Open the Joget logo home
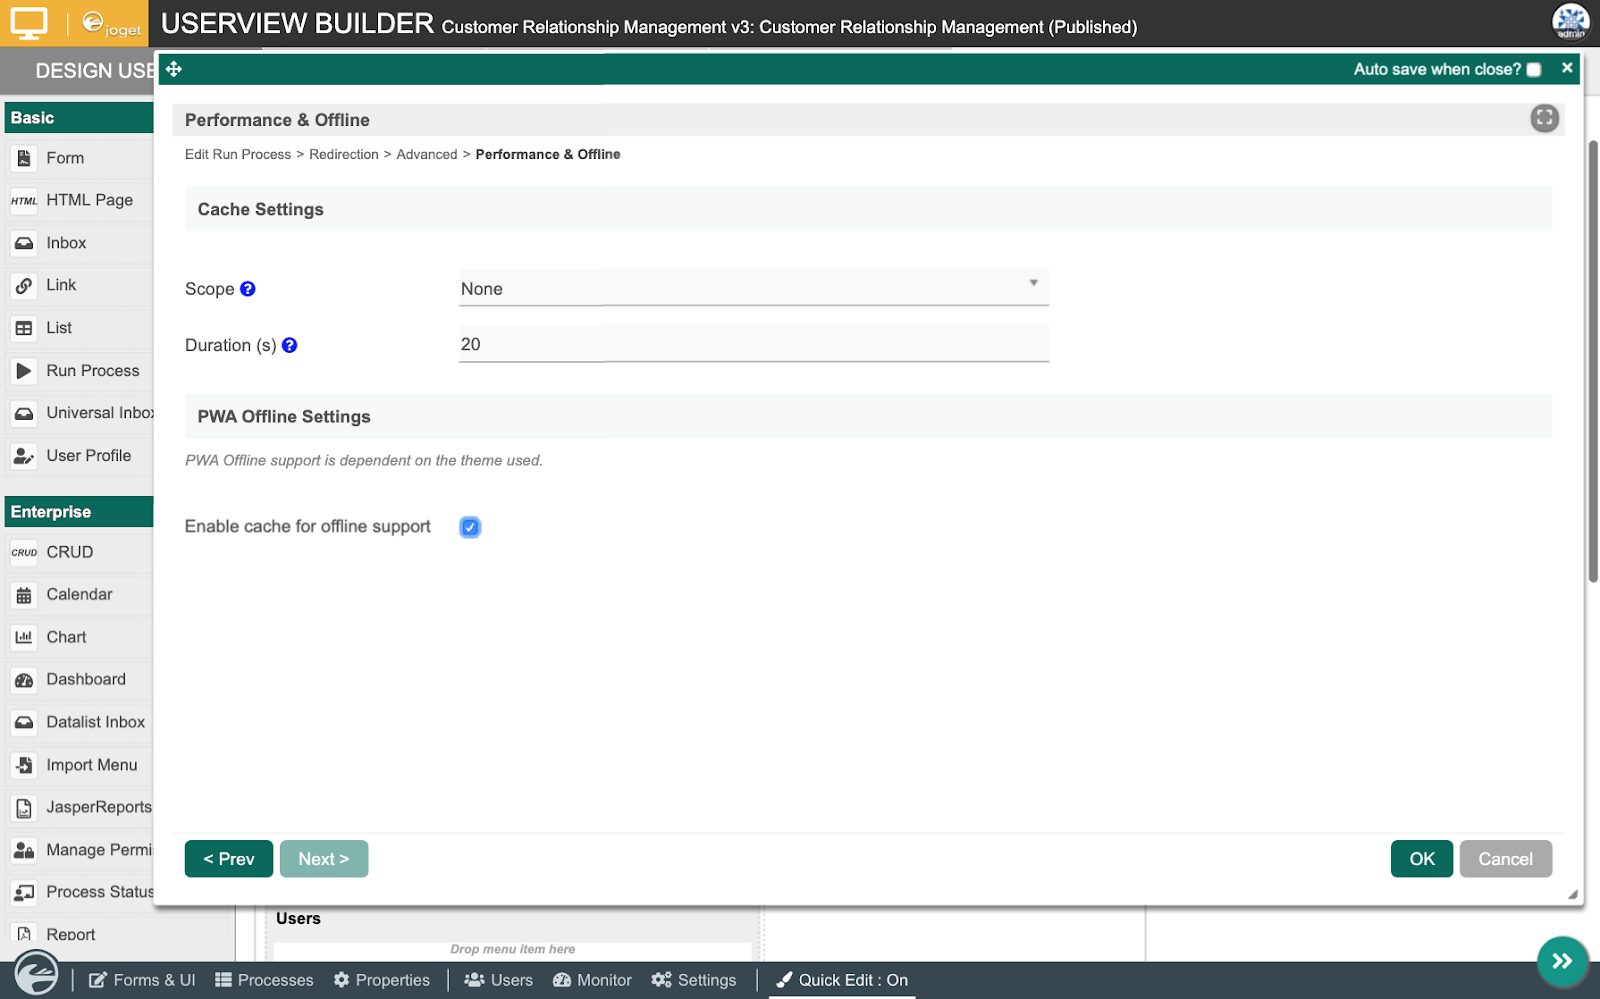This screenshot has height=999, width=1600. pyautogui.click(x=110, y=23)
